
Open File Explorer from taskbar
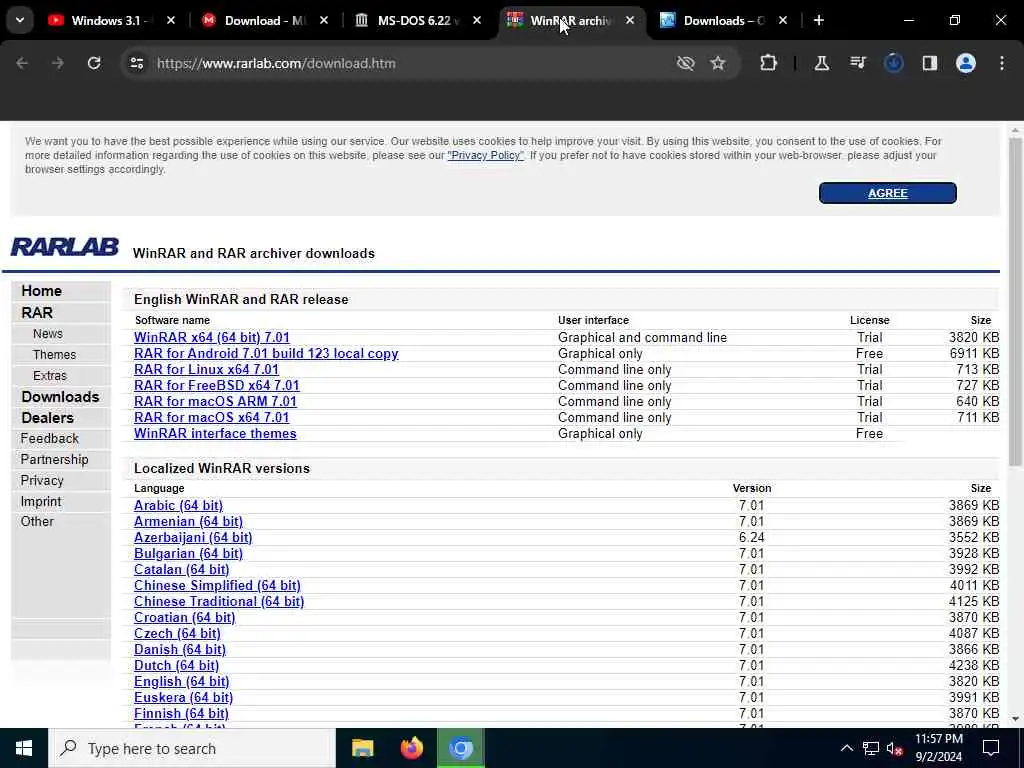tap(362, 748)
